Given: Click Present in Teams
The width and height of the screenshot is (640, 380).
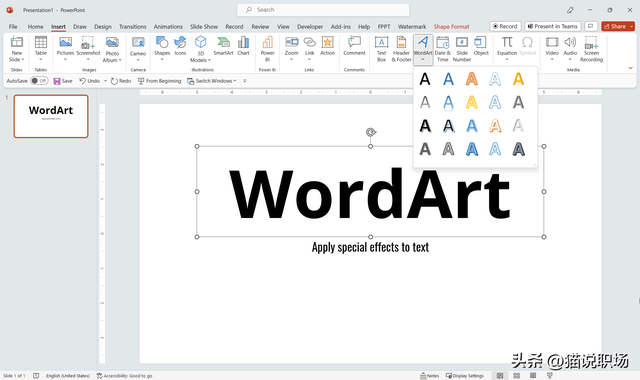Looking at the screenshot, I should 553,27.
